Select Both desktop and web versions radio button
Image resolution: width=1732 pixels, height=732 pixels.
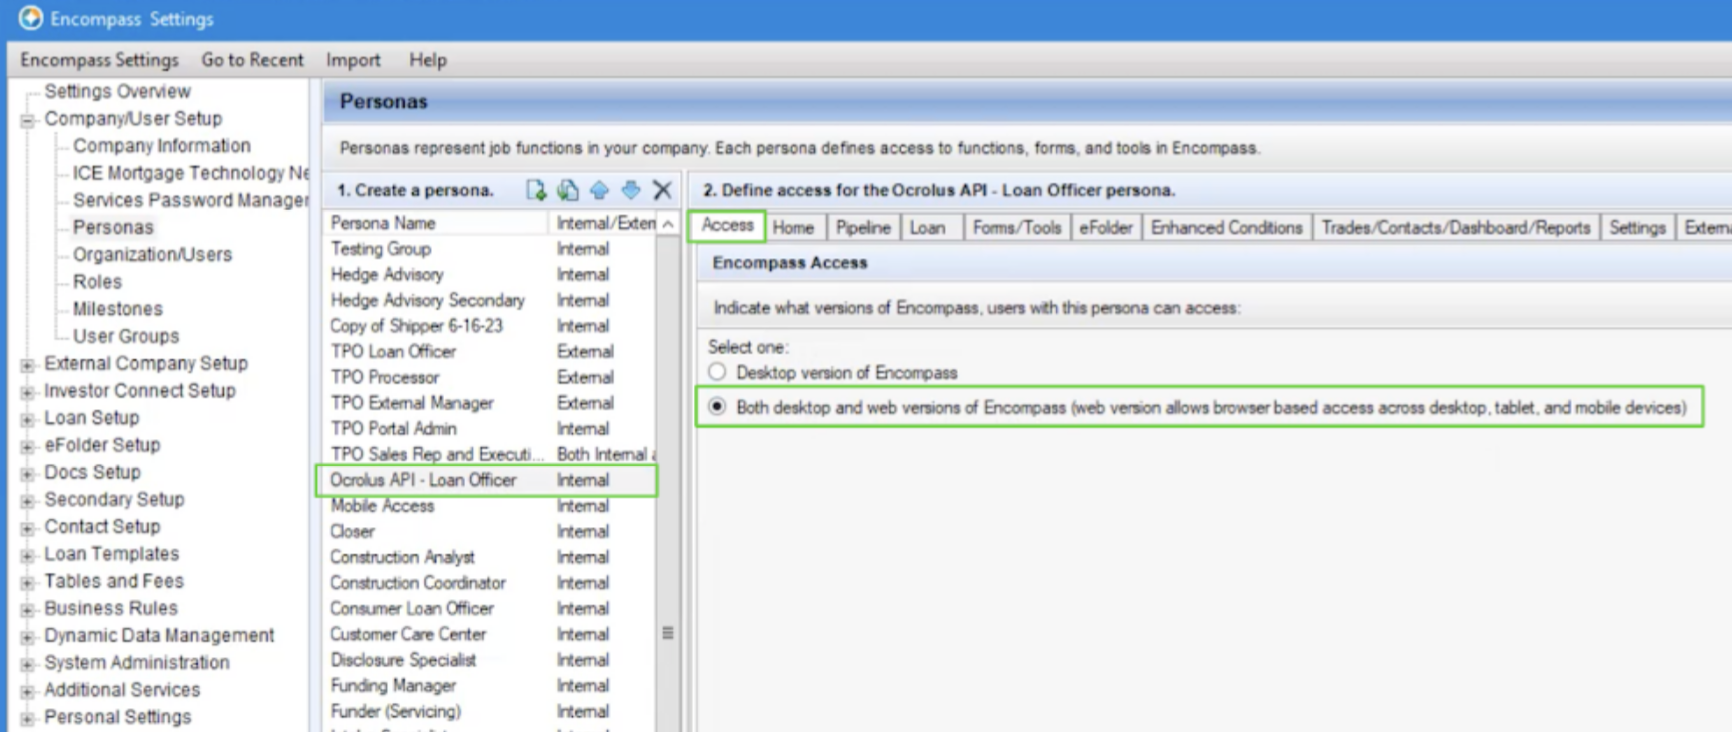tap(717, 407)
